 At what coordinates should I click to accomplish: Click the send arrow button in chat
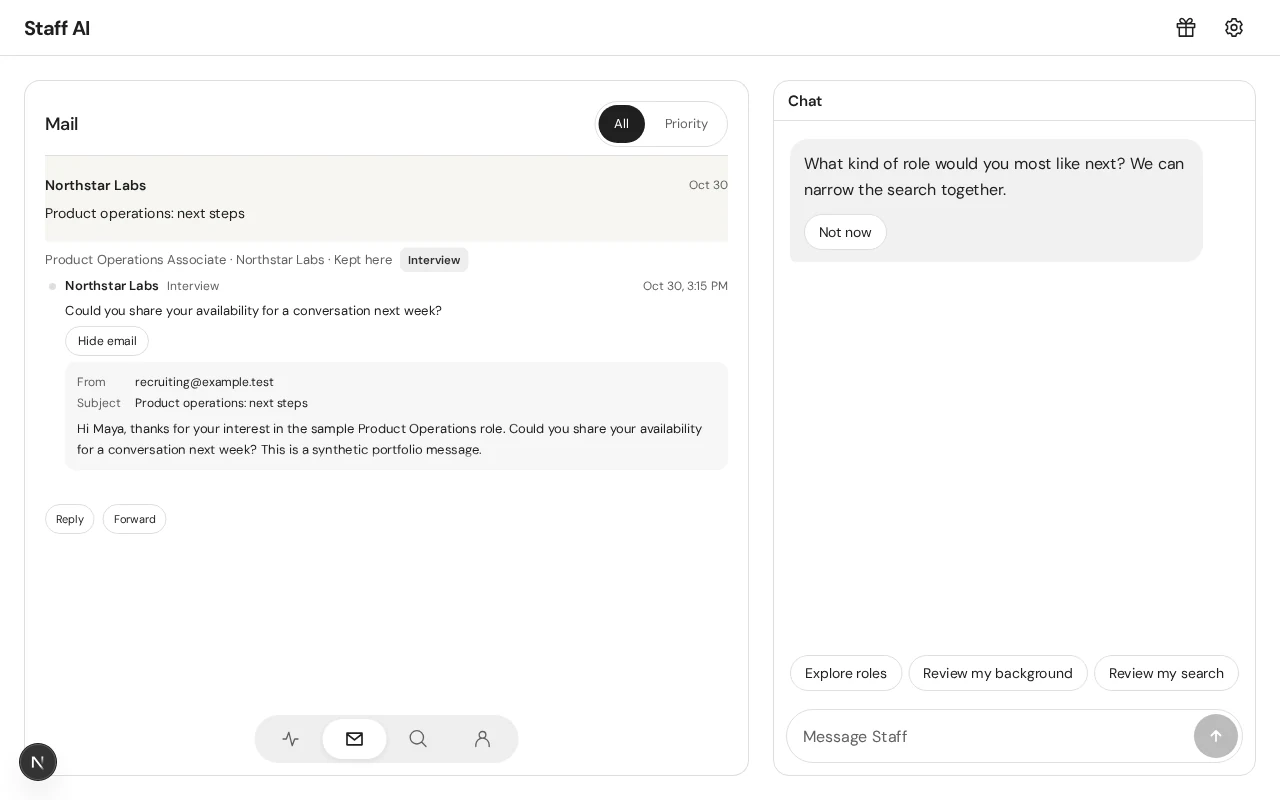[x=1216, y=736]
